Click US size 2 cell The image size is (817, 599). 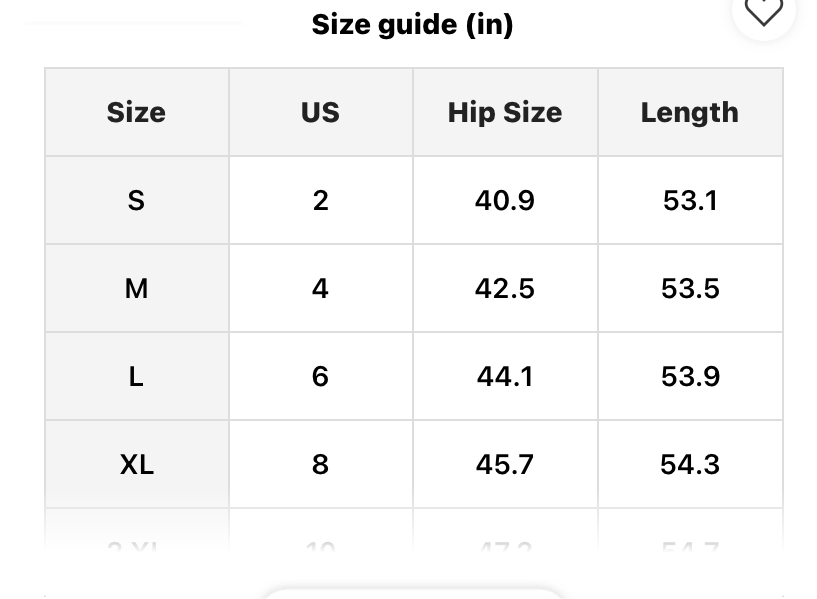(320, 200)
